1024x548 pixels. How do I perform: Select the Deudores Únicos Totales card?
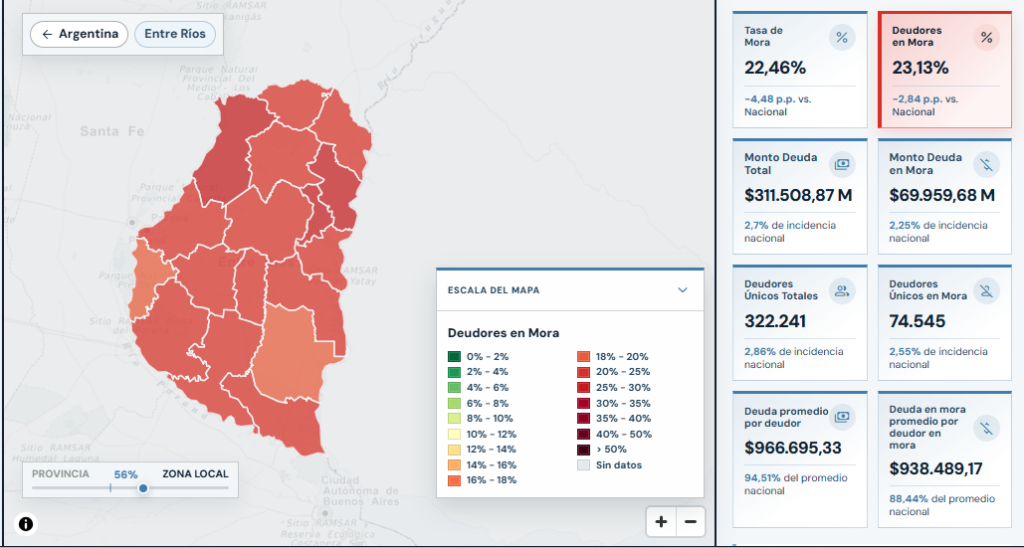(x=799, y=323)
